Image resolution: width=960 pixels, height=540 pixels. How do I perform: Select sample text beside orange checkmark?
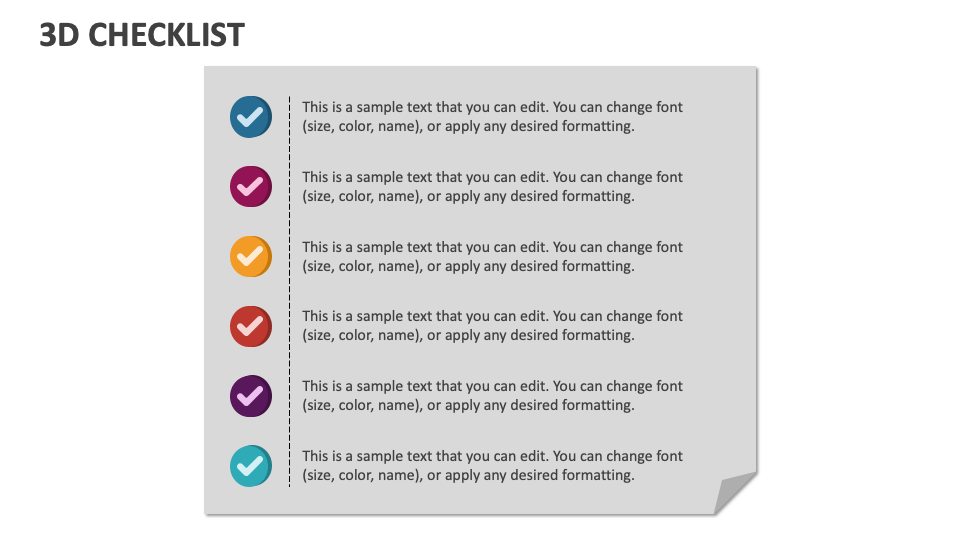(x=492, y=256)
